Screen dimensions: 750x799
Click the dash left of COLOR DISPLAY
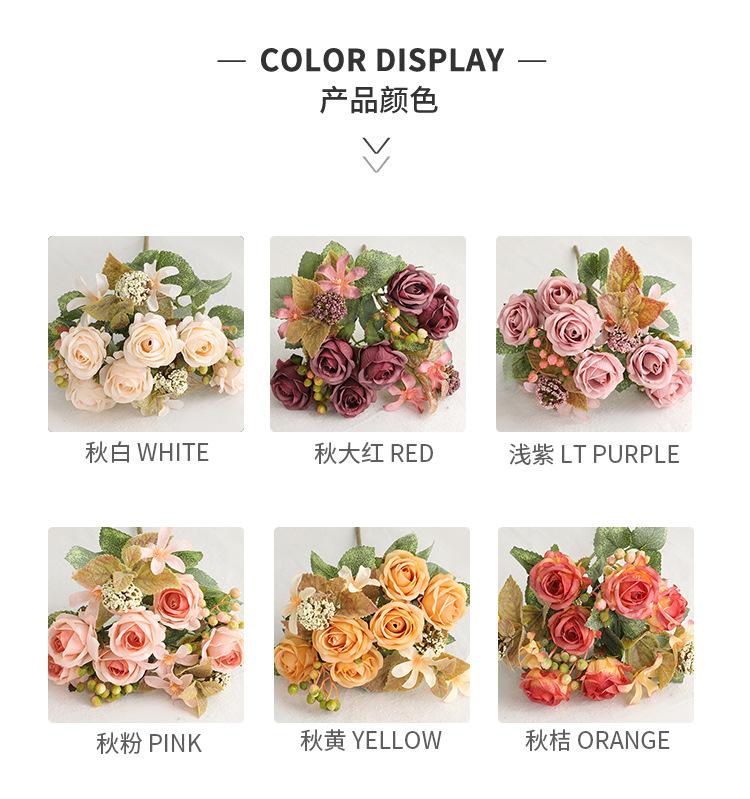coord(231,61)
